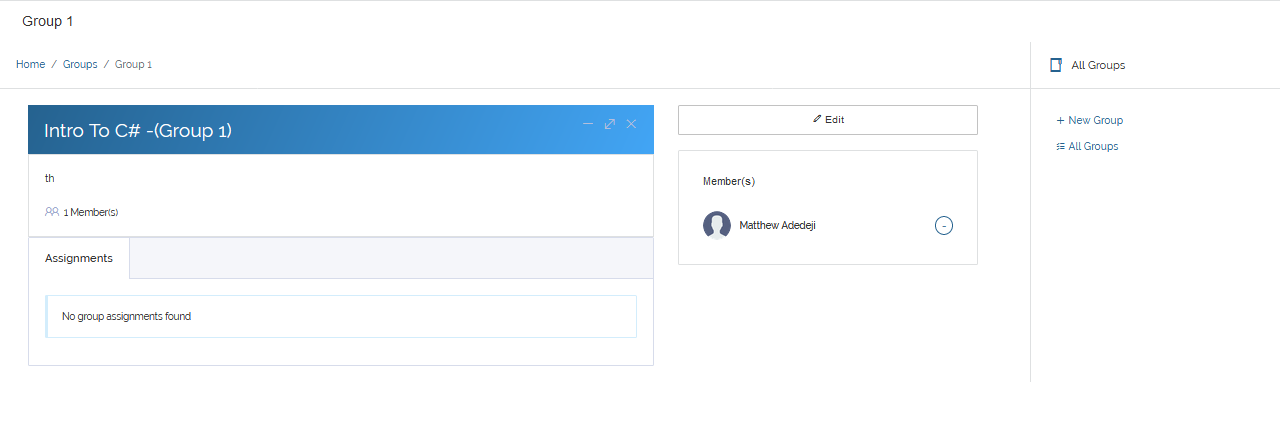The width and height of the screenshot is (1280, 441).
Task: Close the Intro To C# panel
Action: click(x=631, y=124)
